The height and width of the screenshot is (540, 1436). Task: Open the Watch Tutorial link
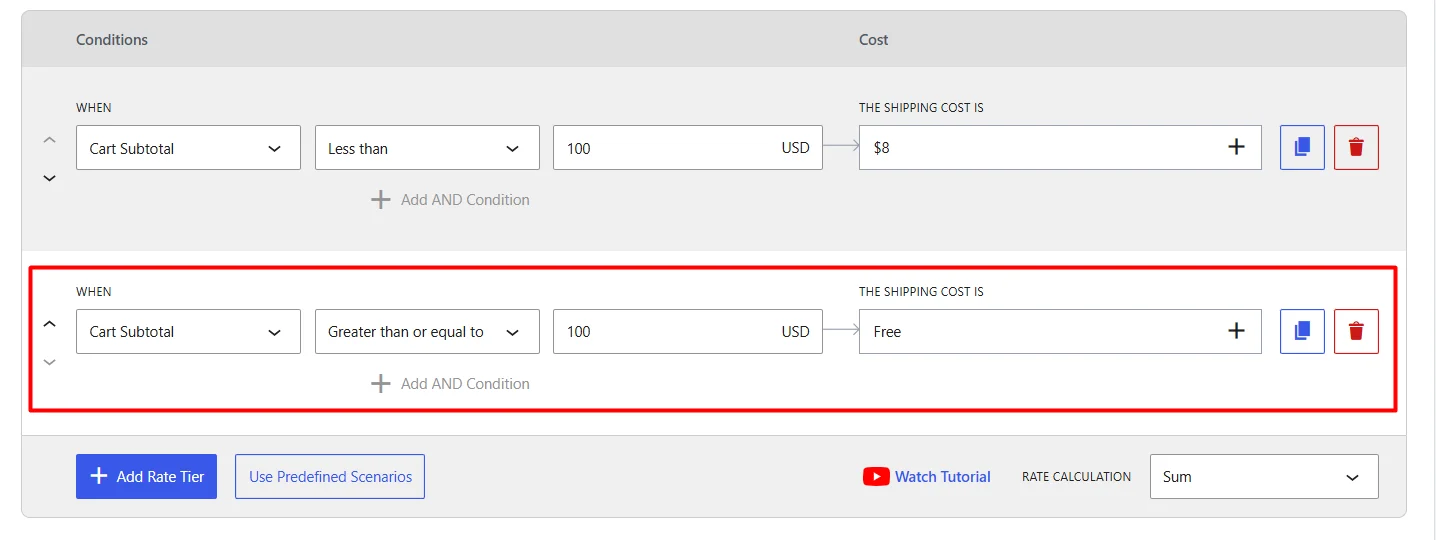coord(942,477)
